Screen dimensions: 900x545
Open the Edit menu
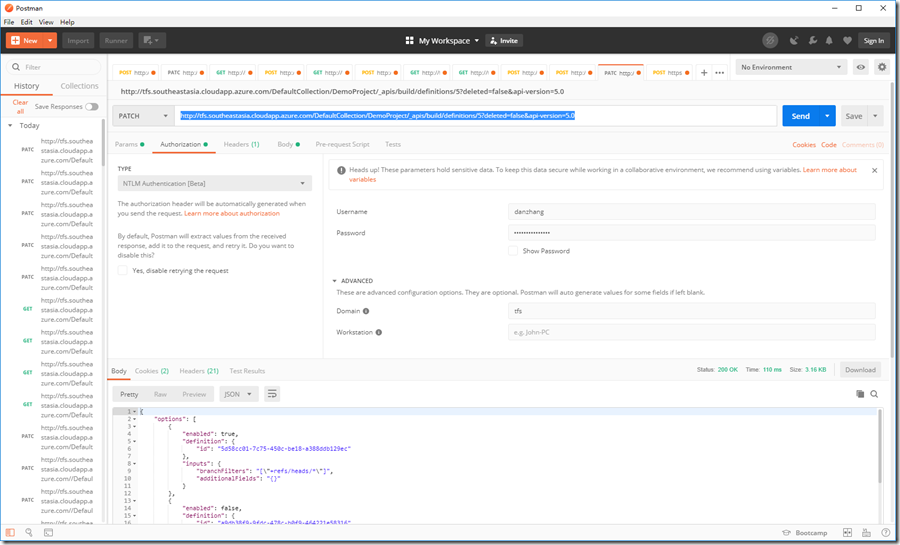(26, 22)
